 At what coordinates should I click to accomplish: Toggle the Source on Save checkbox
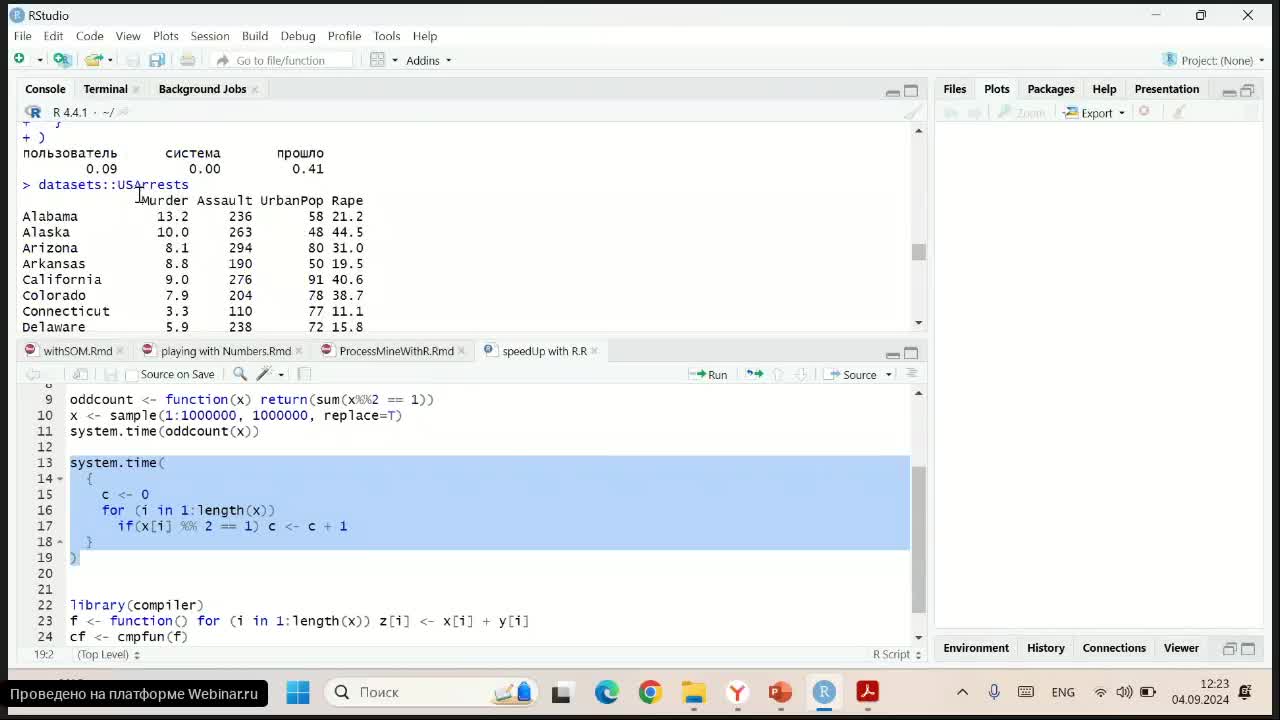(131, 374)
